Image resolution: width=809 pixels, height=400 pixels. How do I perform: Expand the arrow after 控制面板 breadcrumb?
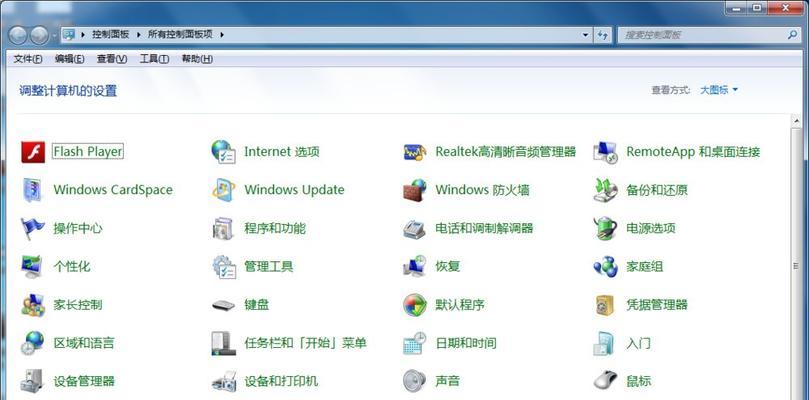(x=139, y=35)
